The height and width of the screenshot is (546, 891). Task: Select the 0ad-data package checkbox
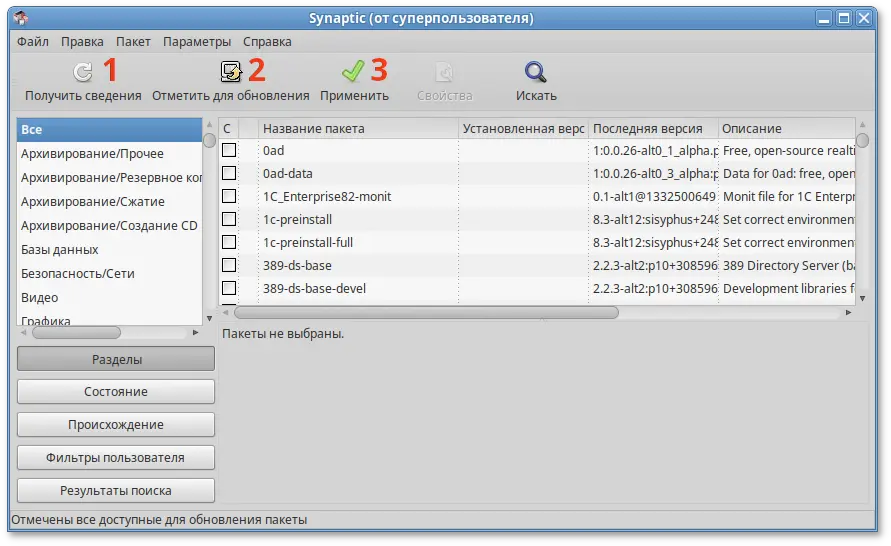tap(229, 173)
